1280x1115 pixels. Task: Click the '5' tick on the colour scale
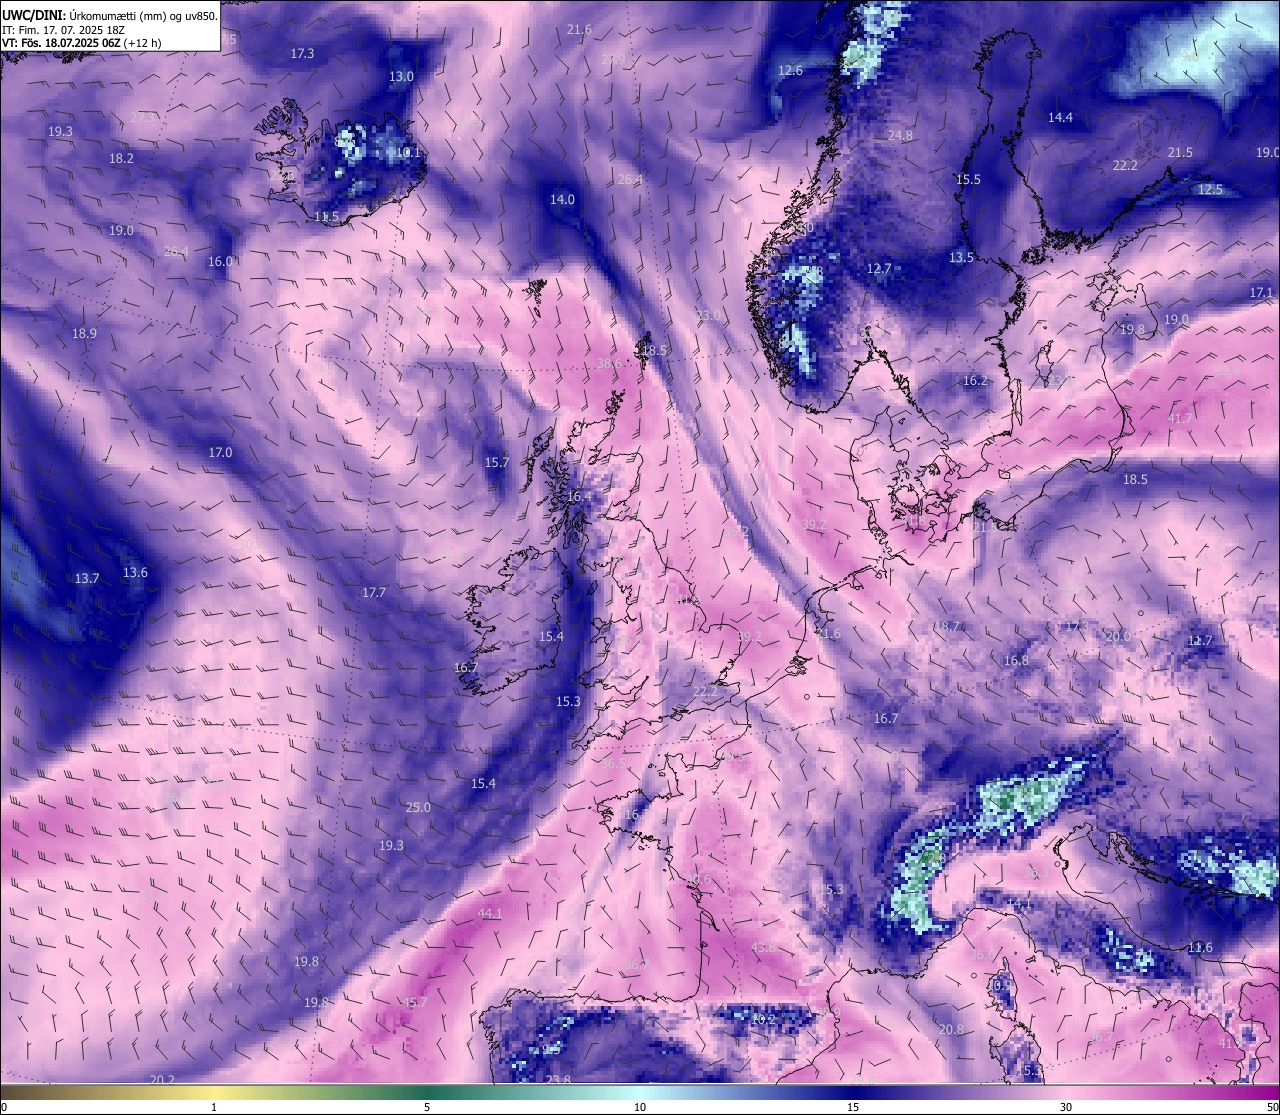(x=427, y=1107)
